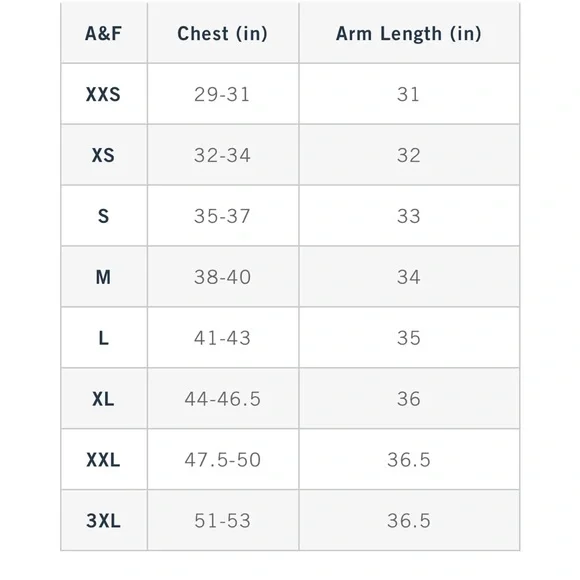The height and width of the screenshot is (580, 580).
Task: Select arm length 36.5 for 3XL
Action: tap(409, 521)
